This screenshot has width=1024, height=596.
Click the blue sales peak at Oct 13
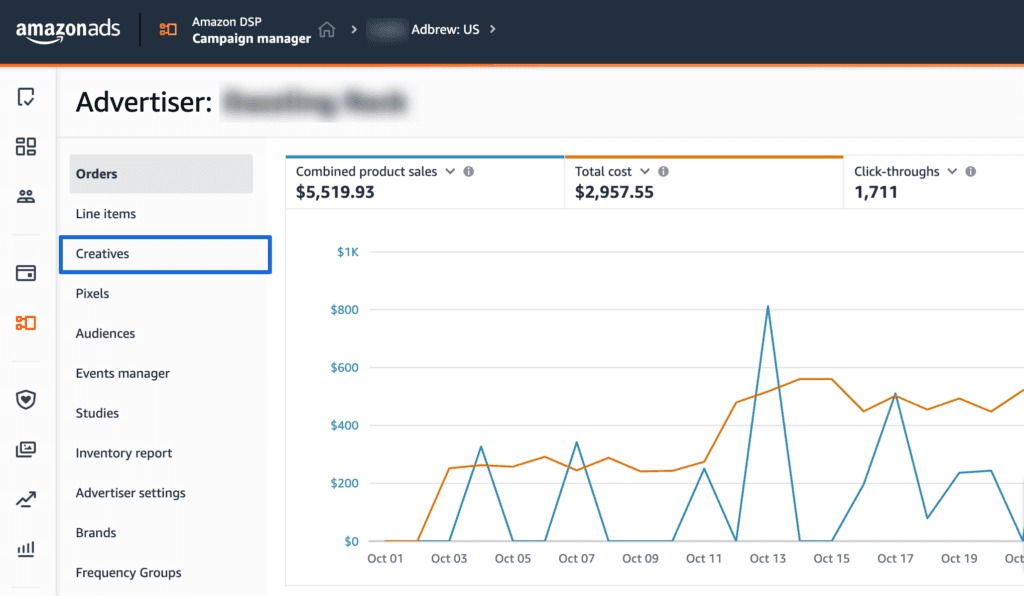(x=767, y=307)
